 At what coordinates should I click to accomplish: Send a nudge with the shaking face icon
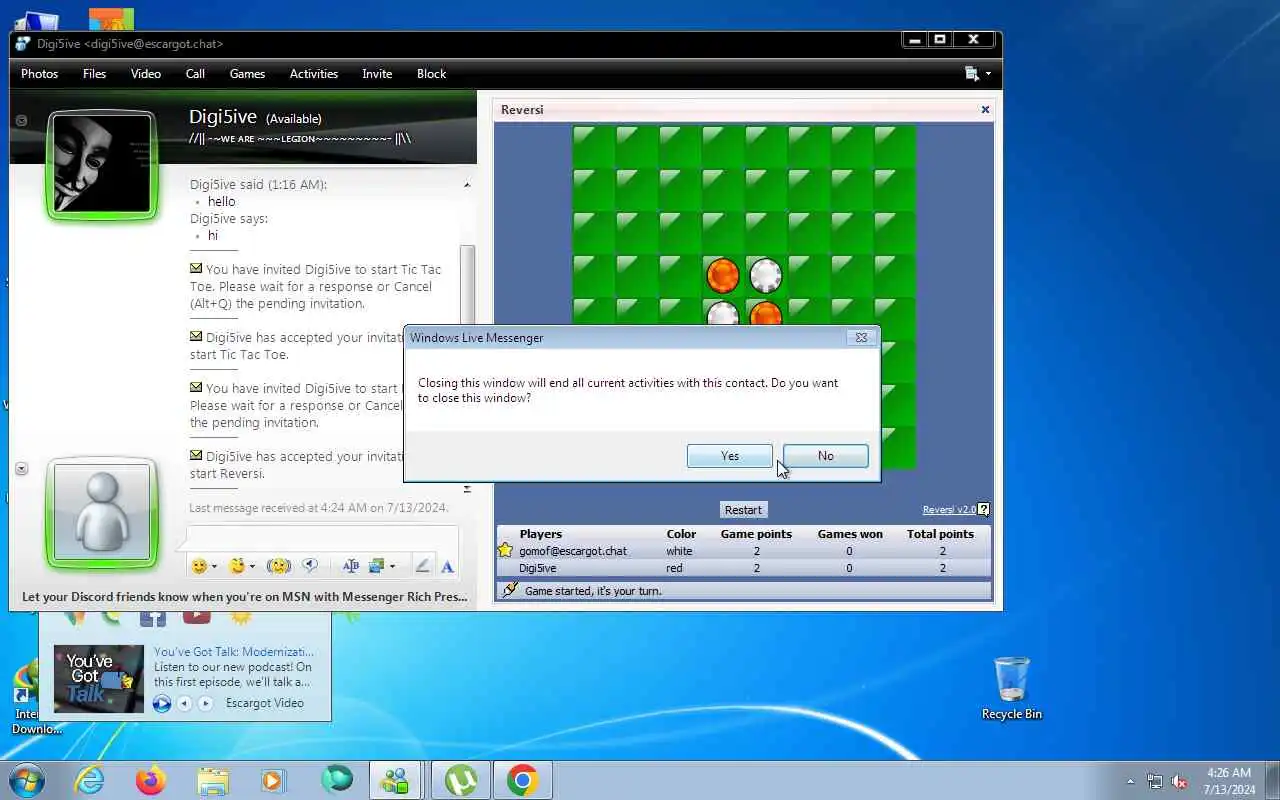(x=279, y=566)
